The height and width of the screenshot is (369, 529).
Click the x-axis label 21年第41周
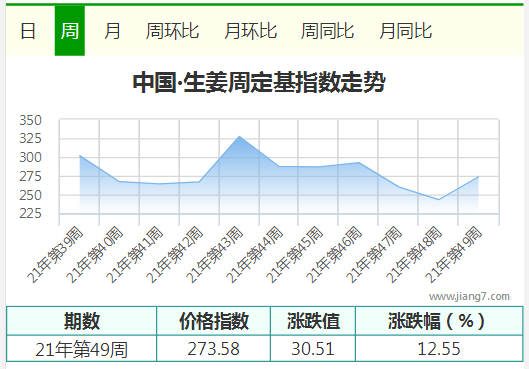point(135,255)
